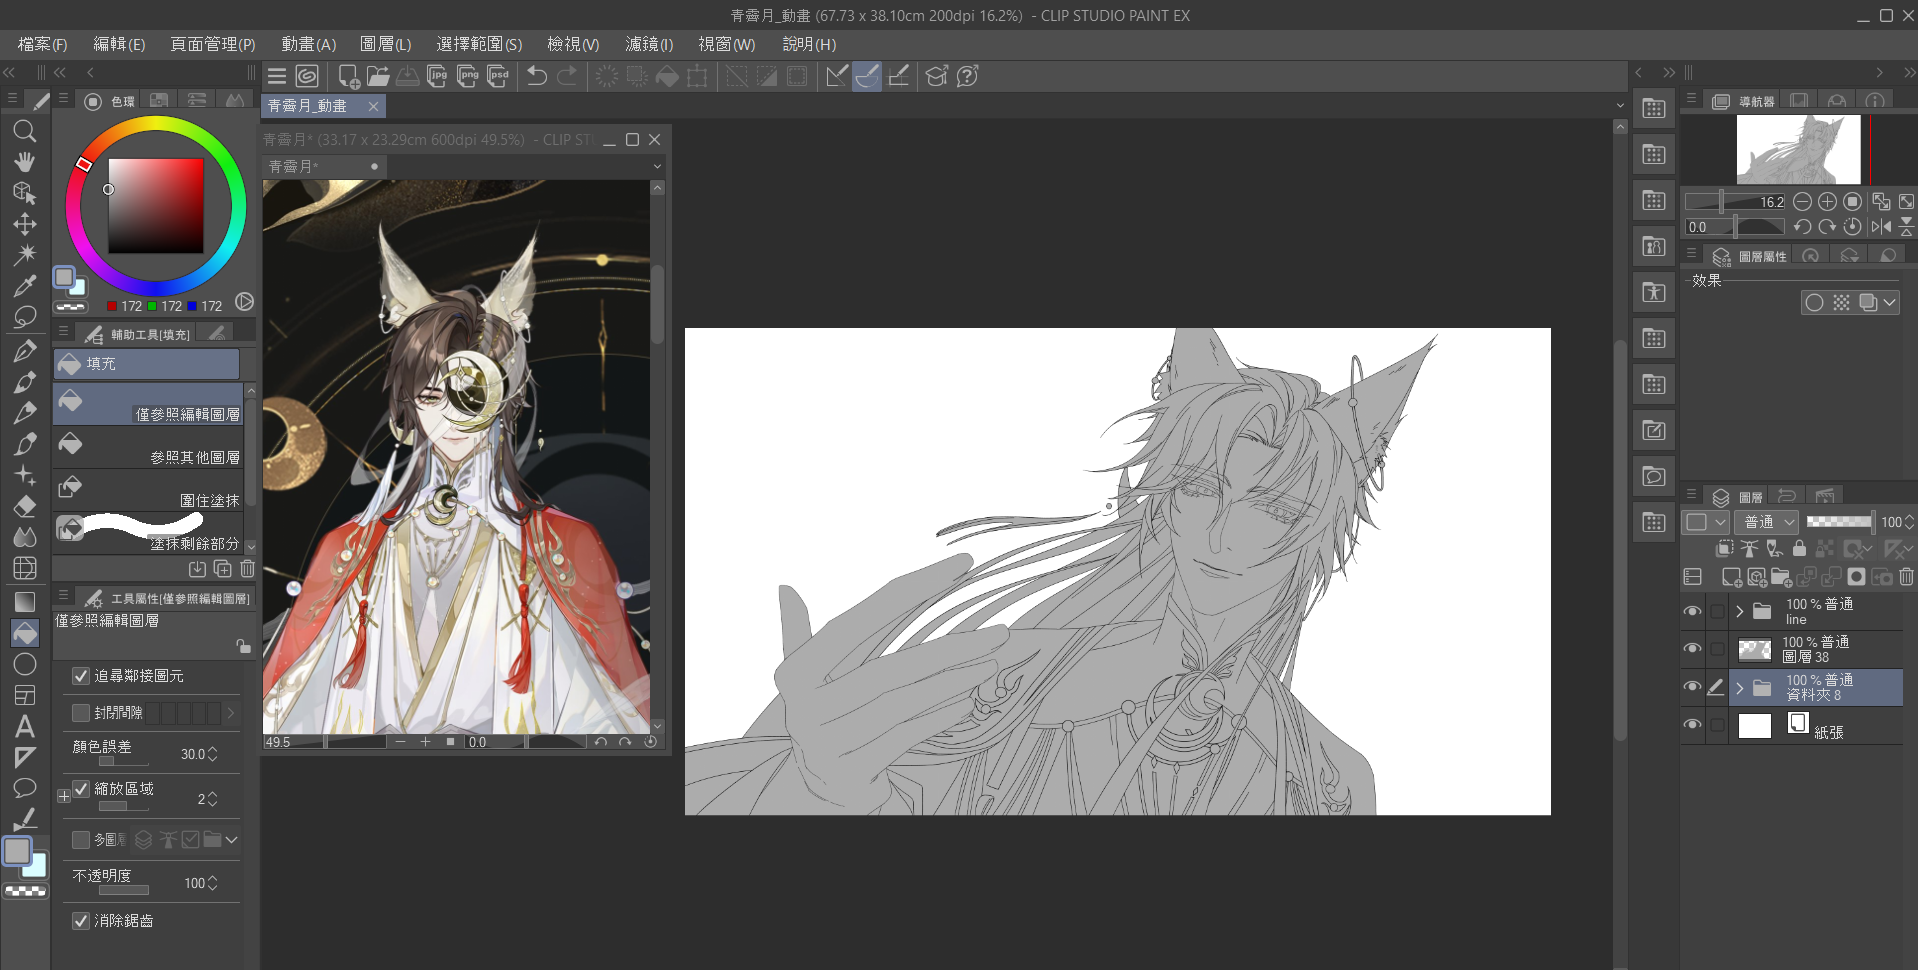This screenshot has height=970, width=1918.
Task: Select the Move Layer tool
Action: (25, 224)
